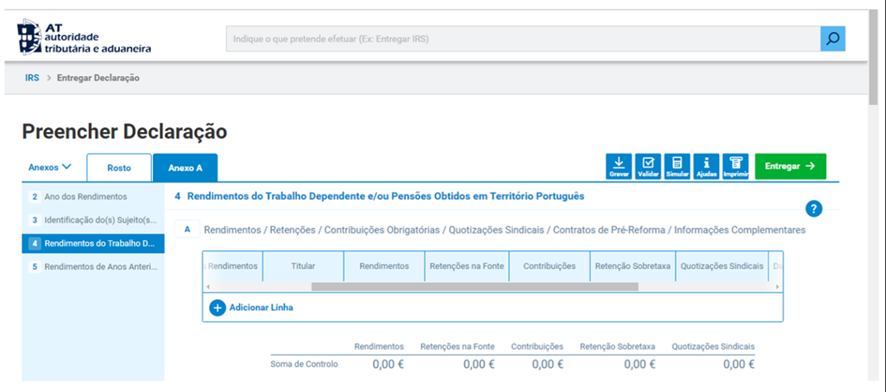Click the IRS breadcrumb link
The height and width of the screenshot is (392, 886).
click(x=32, y=78)
